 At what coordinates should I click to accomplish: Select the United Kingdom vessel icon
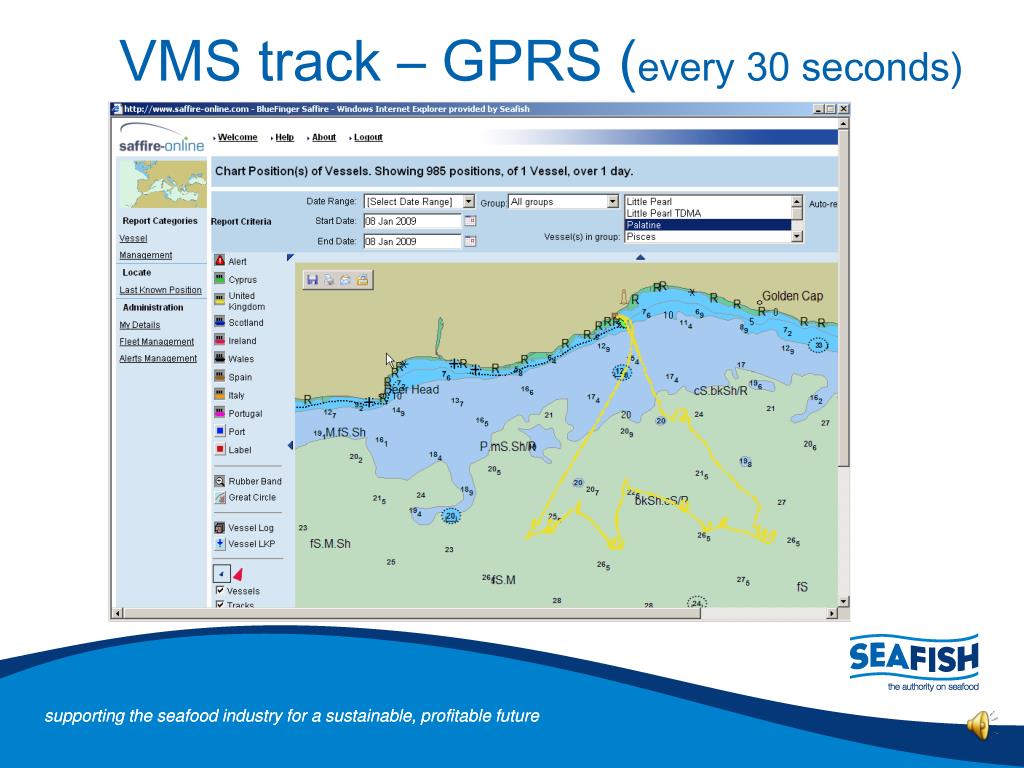(x=220, y=300)
